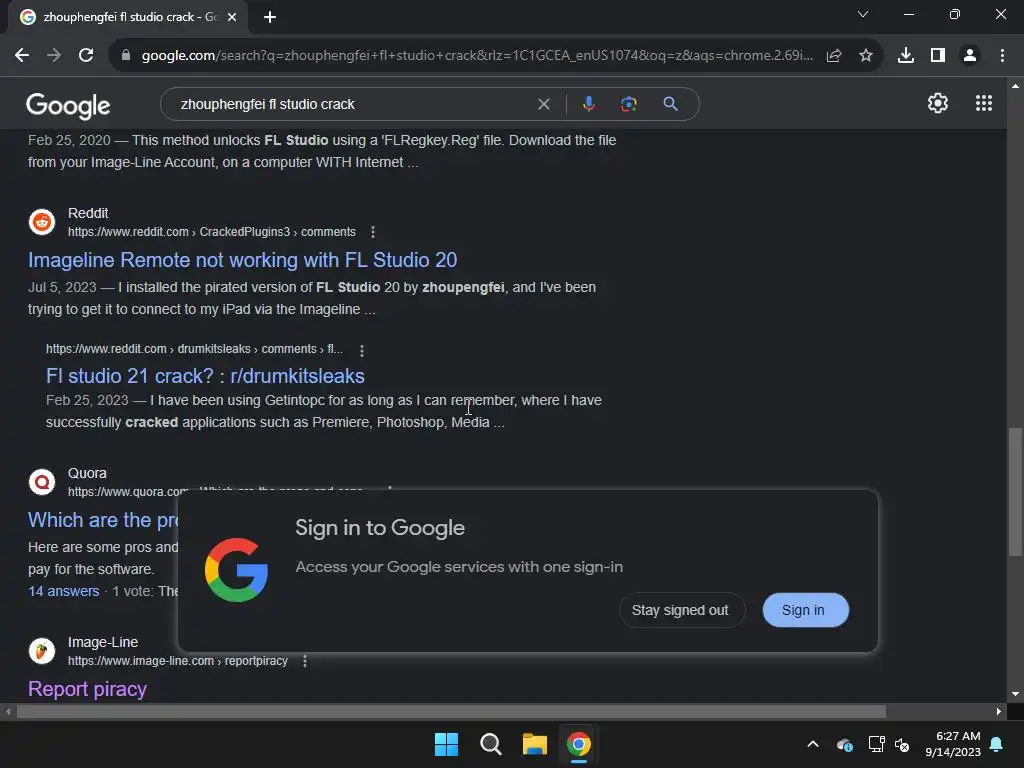Close the zhouphengfei fl studio crack tab
This screenshot has height=768, width=1024.
(232, 17)
